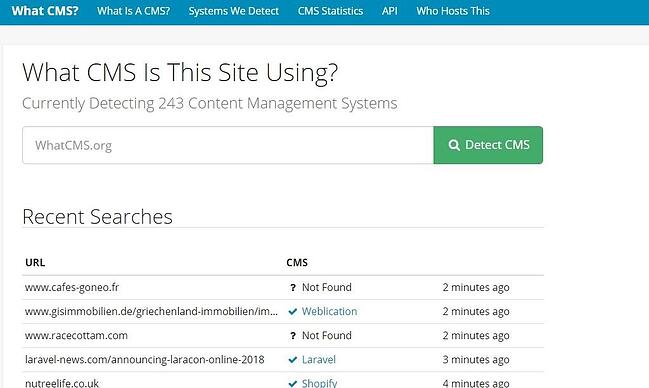
Task: Open the What Is A CMS? menu item
Action: pos(133,11)
